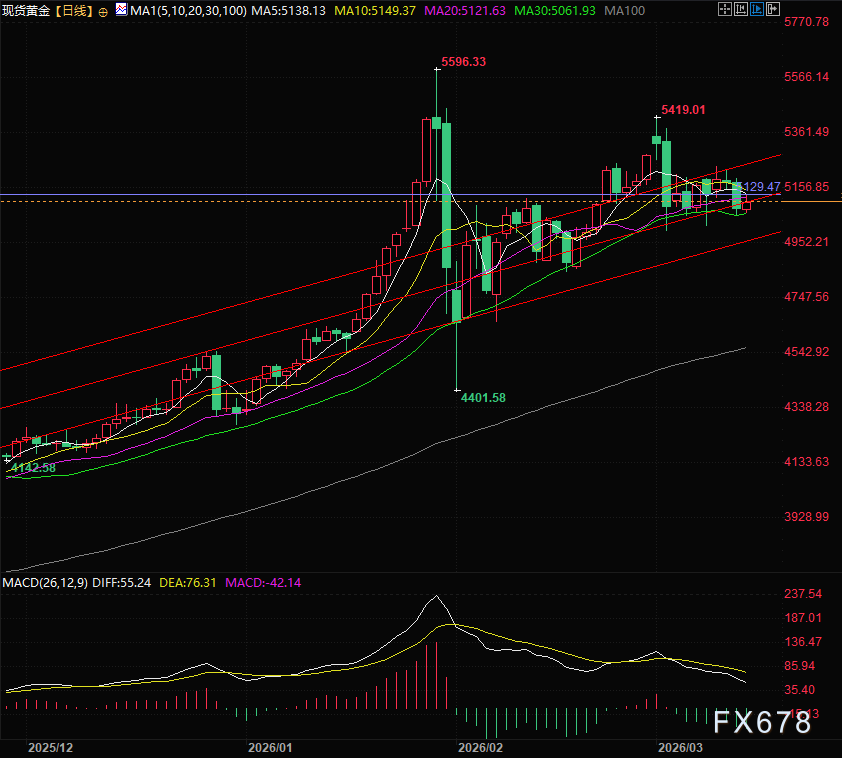The height and width of the screenshot is (758, 842).
Task: Click the 5129.47 current price tag
Action: (x=760, y=187)
